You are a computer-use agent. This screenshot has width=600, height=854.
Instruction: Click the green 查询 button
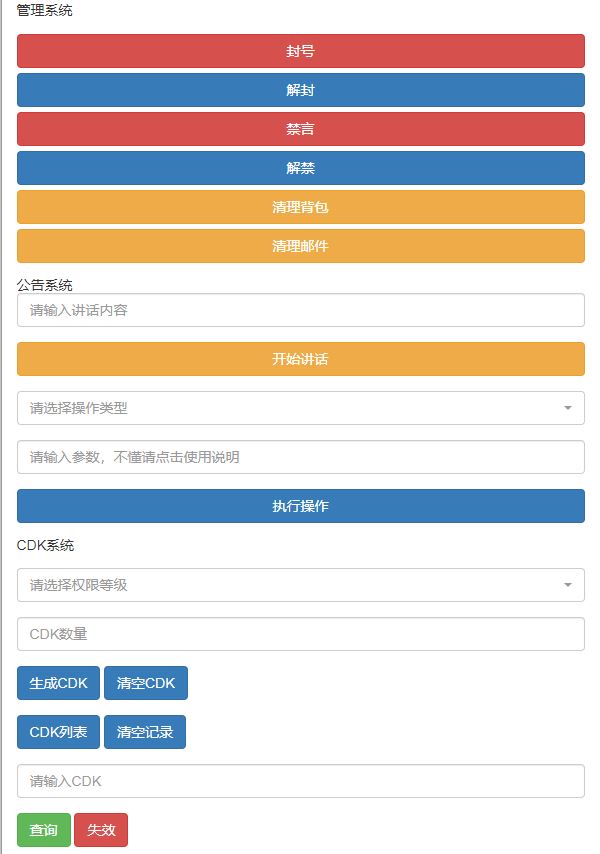coord(43,830)
